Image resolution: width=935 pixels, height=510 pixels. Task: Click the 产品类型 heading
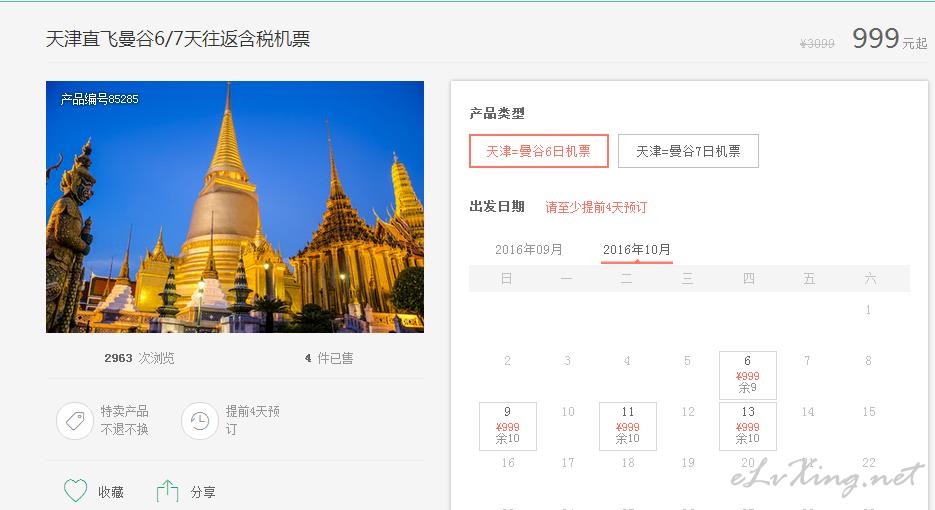pyautogui.click(x=497, y=113)
